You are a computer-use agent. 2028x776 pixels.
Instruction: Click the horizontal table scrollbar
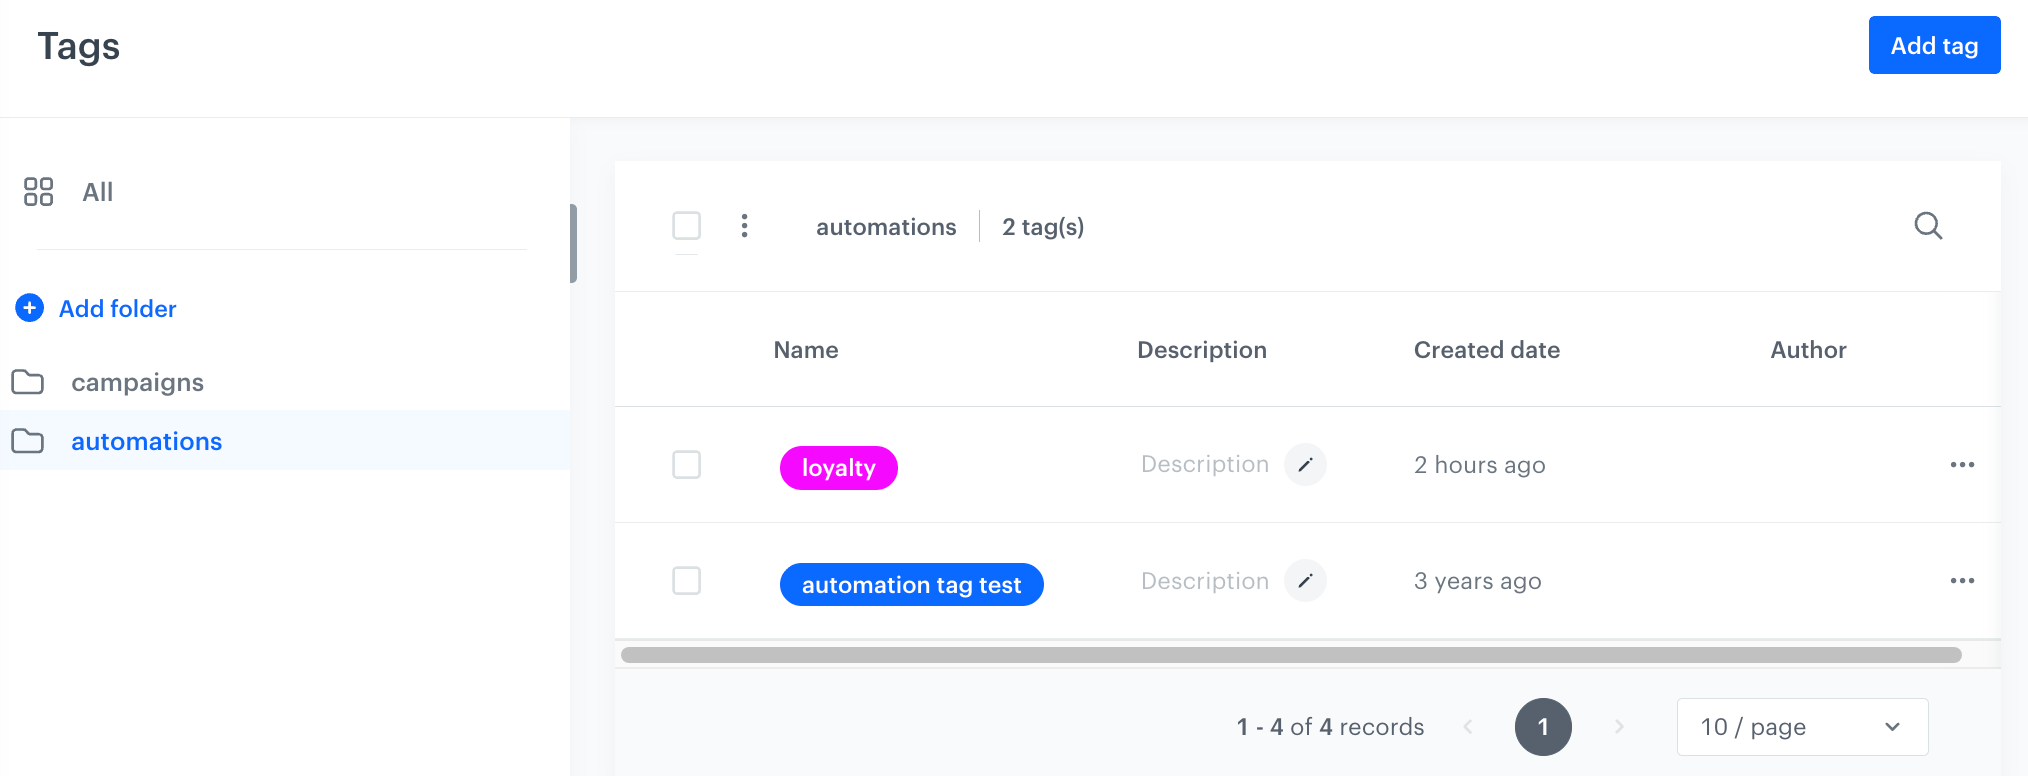(x=1290, y=655)
